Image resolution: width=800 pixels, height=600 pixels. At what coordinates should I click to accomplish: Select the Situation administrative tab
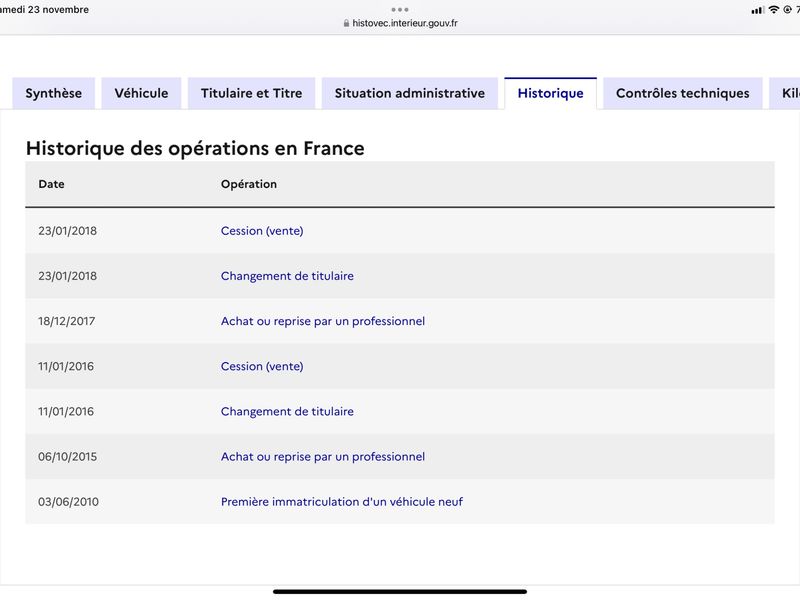pyautogui.click(x=410, y=93)
